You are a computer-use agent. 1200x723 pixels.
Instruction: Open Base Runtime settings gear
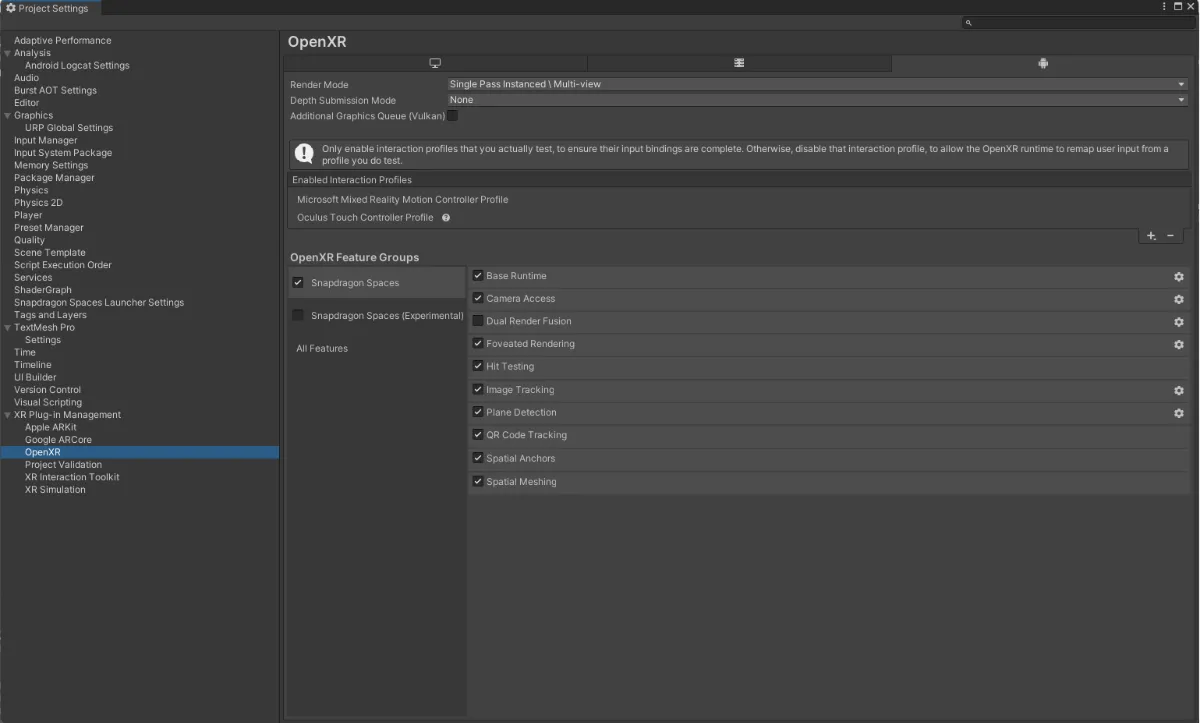1178,277
